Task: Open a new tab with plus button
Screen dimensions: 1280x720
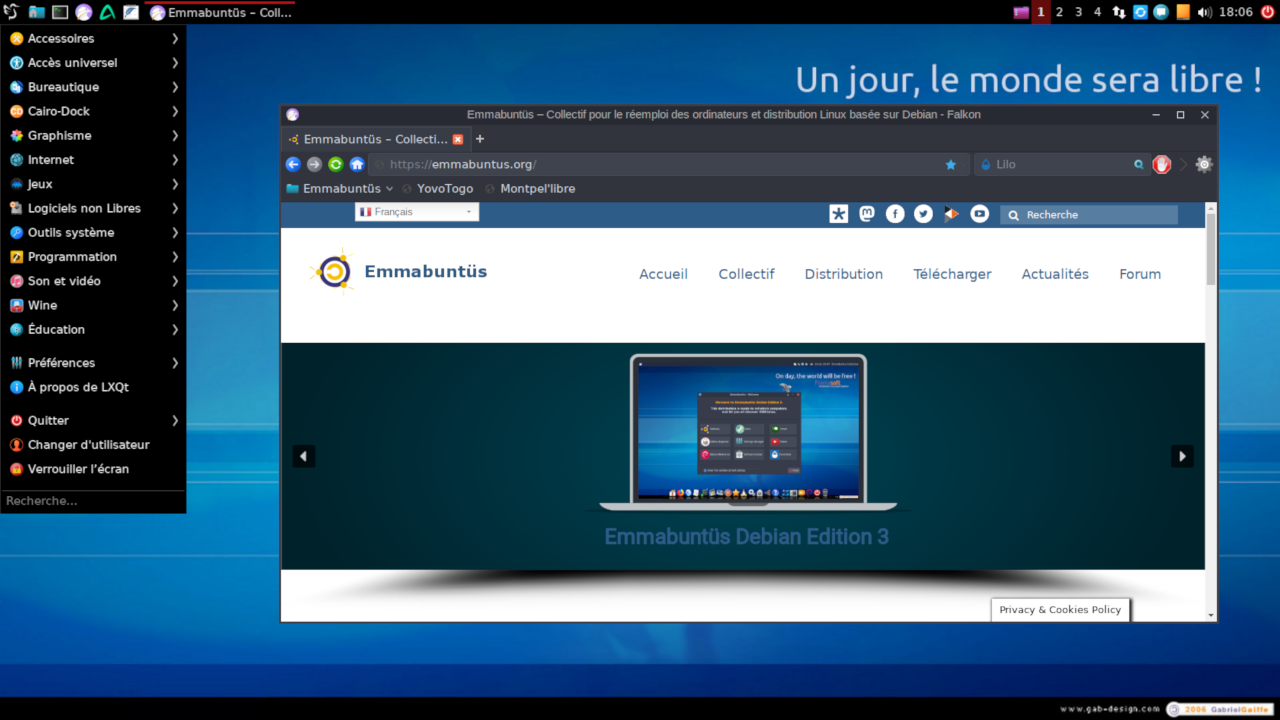Action: click(480, 139)
